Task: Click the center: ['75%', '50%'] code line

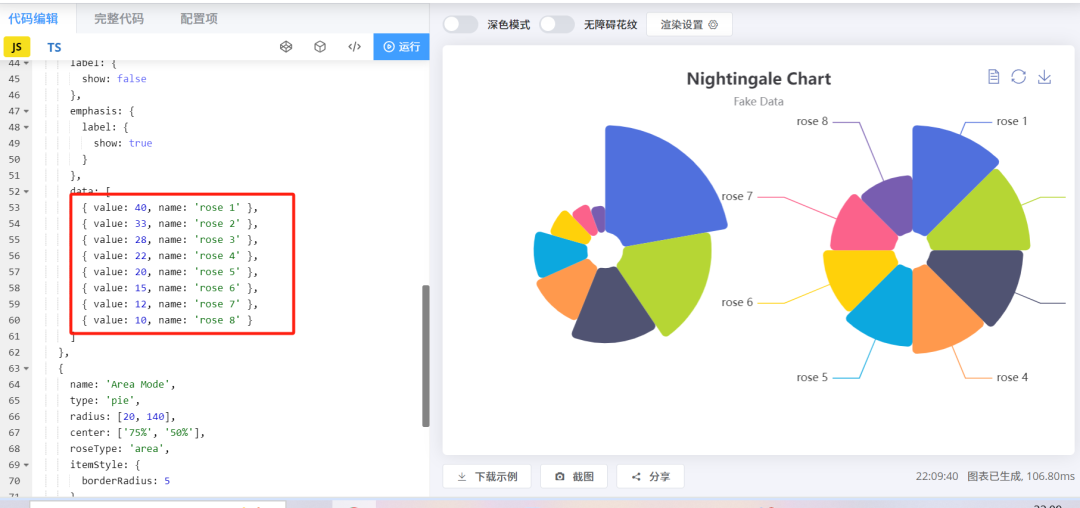Action: tap(138, 432)
